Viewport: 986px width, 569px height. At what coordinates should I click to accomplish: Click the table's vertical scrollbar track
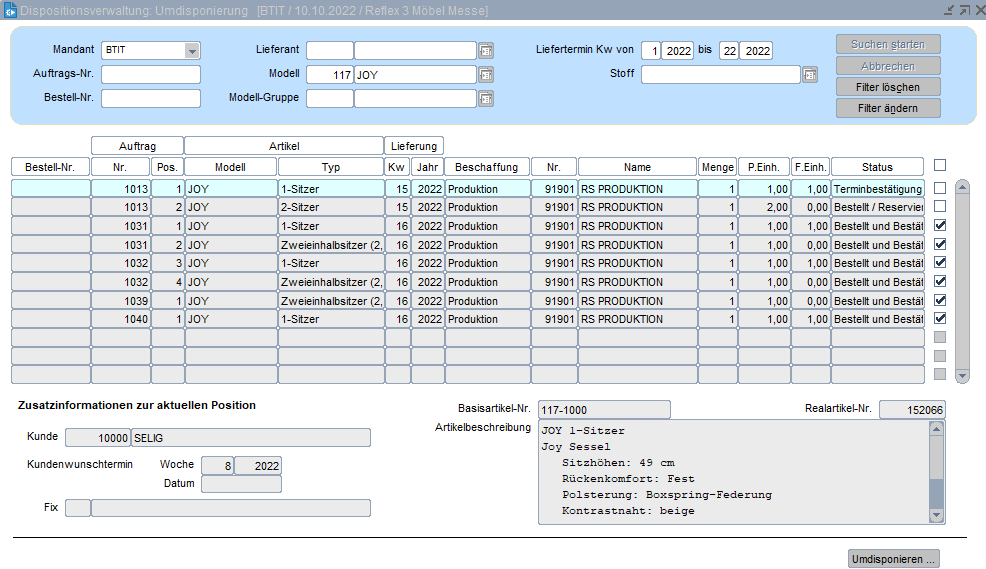coord(962,280)
